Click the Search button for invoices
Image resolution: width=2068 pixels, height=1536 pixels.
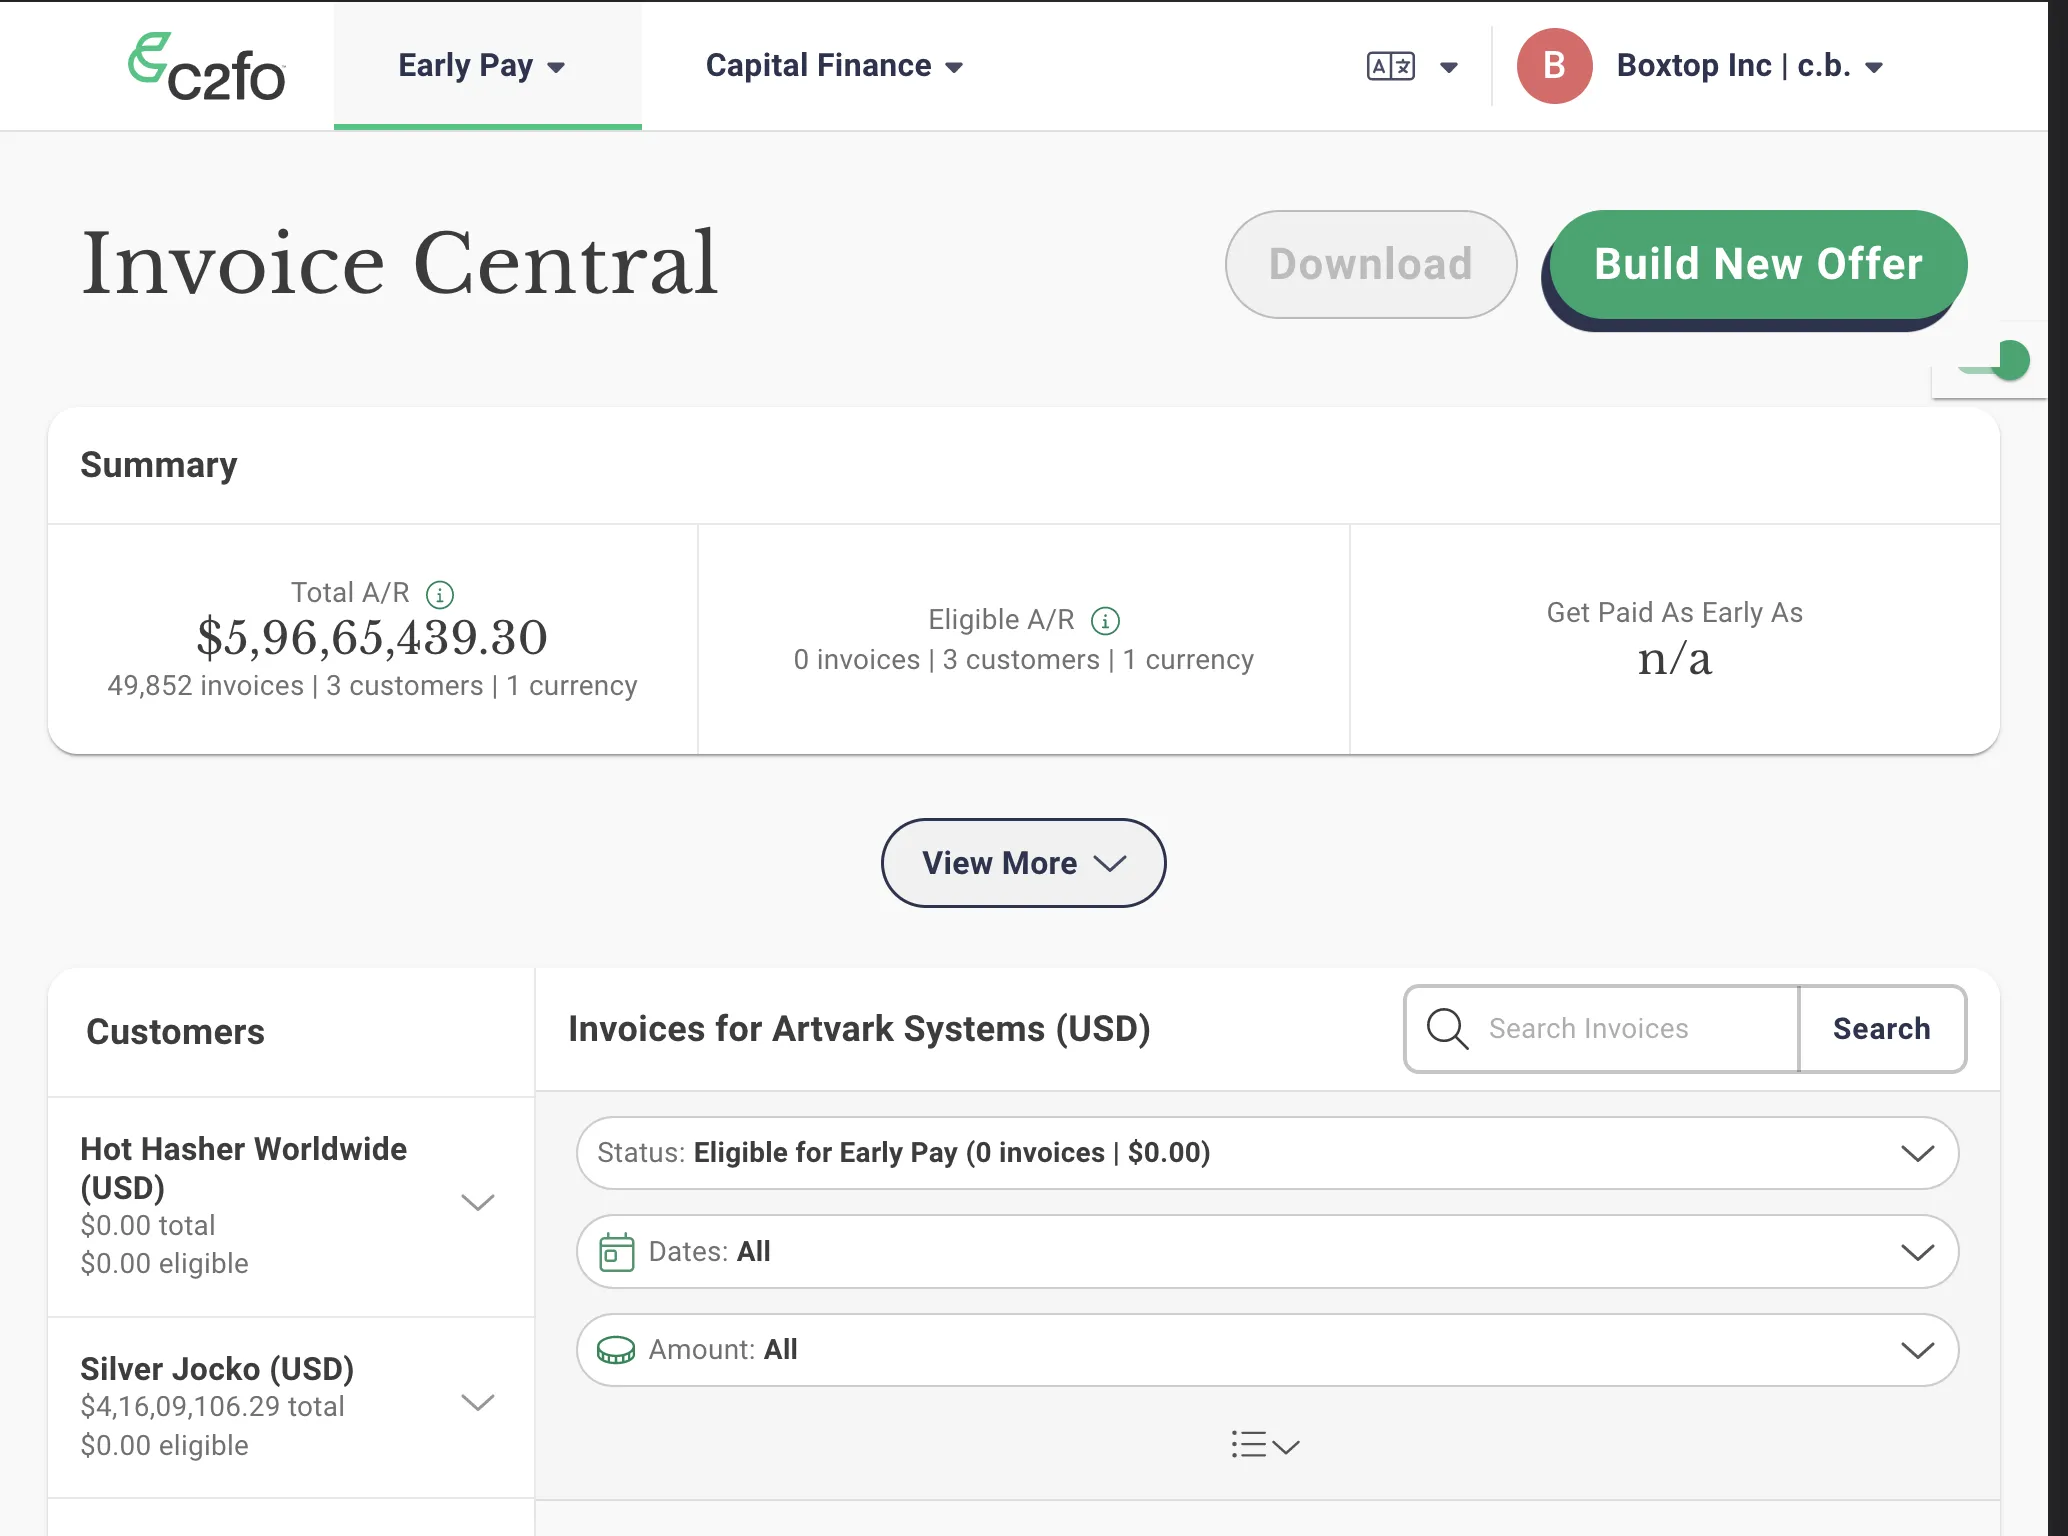[1882, 1029]
